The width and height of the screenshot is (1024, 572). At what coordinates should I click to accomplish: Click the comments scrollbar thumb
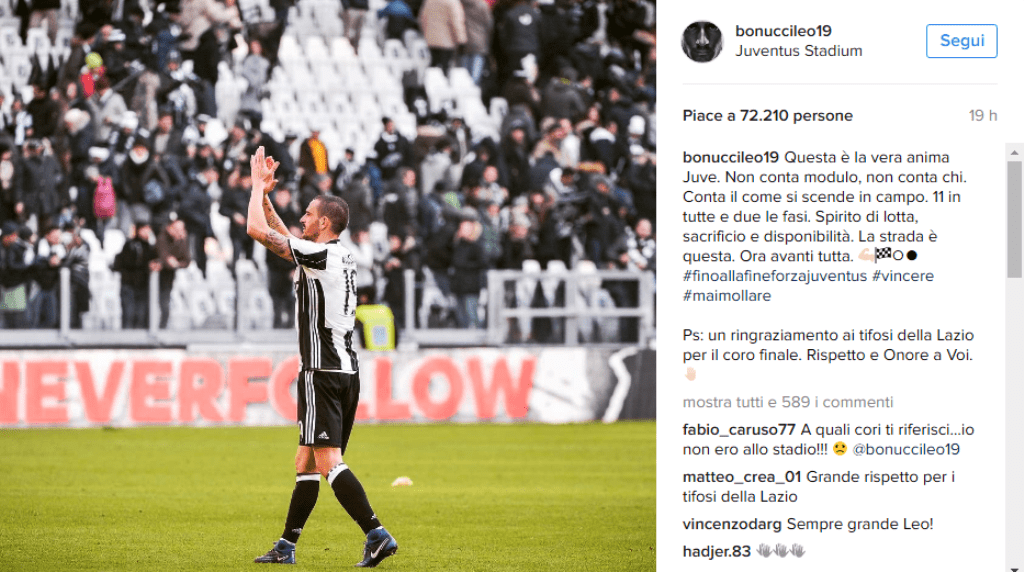click(1014, 219)
